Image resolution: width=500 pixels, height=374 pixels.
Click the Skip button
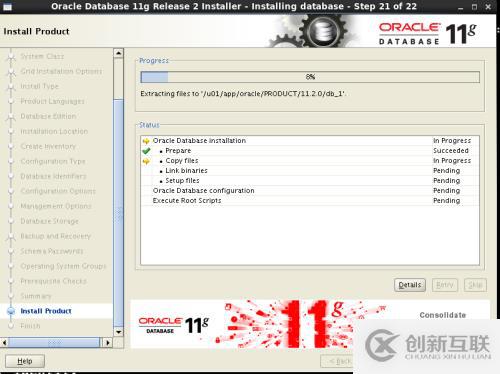475,285
